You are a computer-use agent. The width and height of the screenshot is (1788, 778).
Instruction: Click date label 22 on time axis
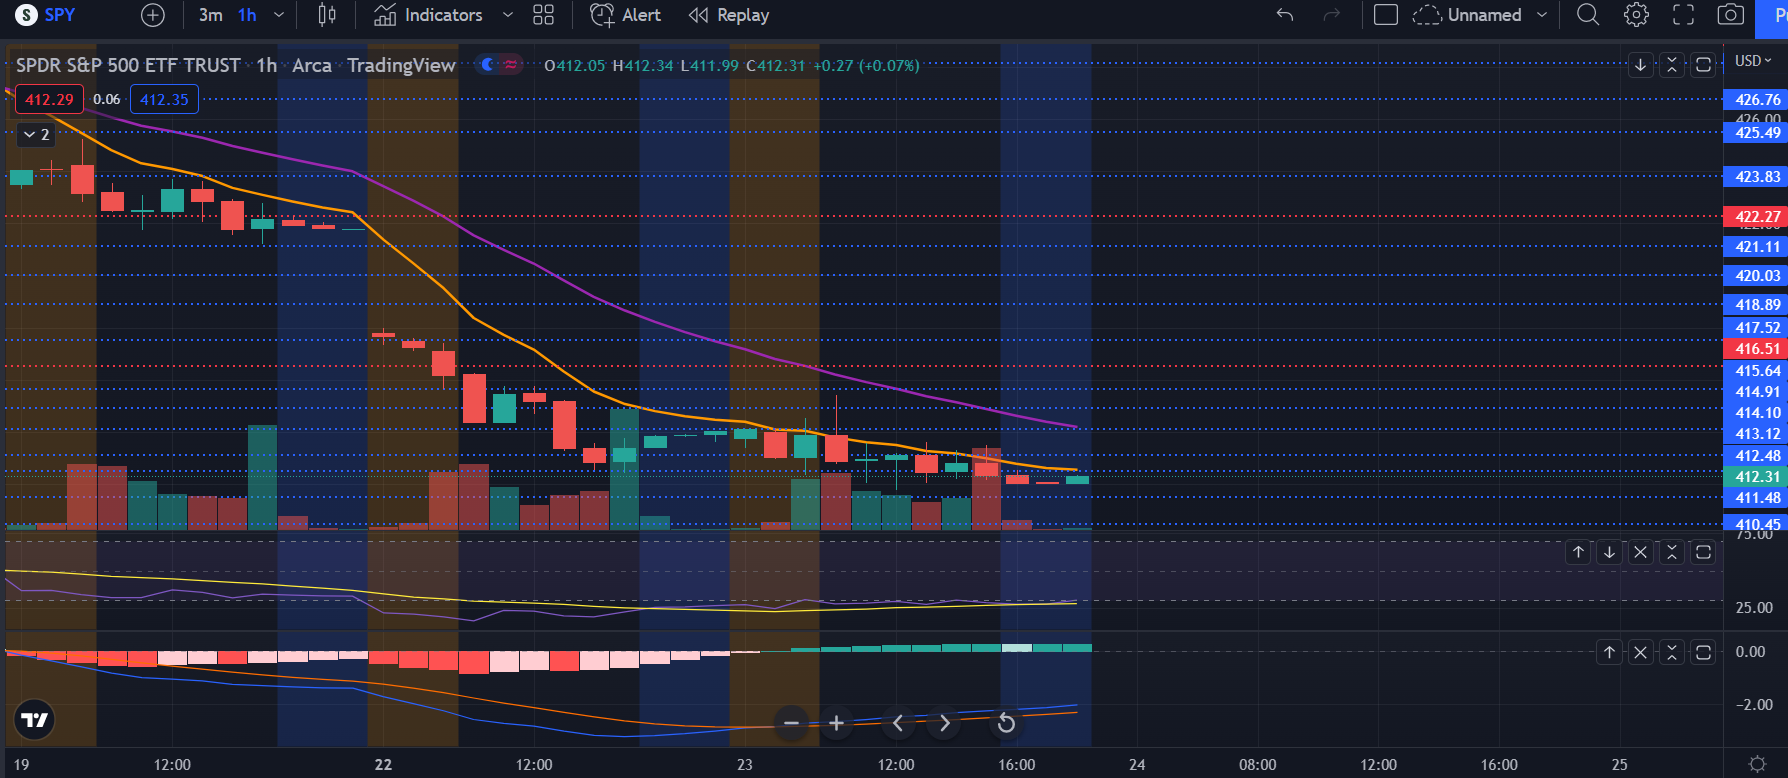pyautogui.click(x=383, y=764)
